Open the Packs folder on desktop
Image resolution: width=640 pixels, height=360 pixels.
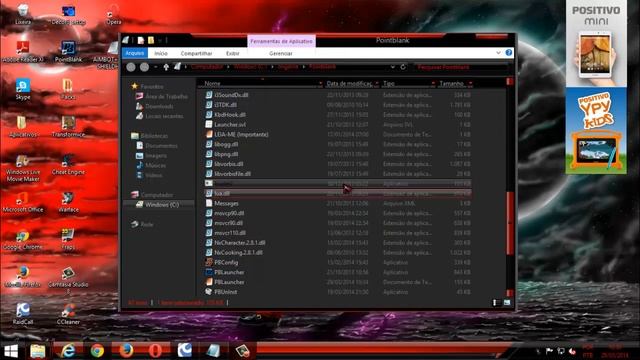[68, 89]
